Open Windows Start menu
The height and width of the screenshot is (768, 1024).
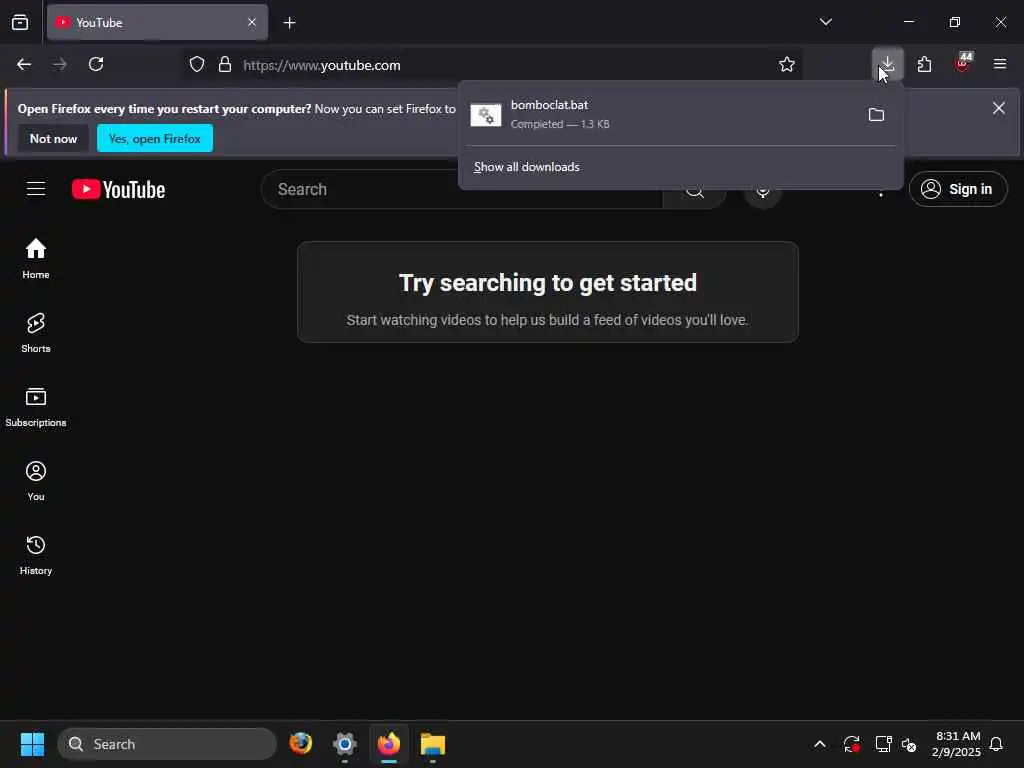tap(32, 744)
